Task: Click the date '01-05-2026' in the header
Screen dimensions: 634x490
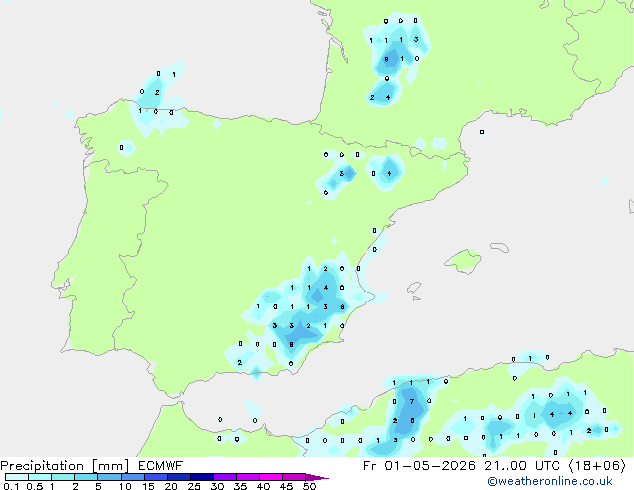Action: point(430,466)
